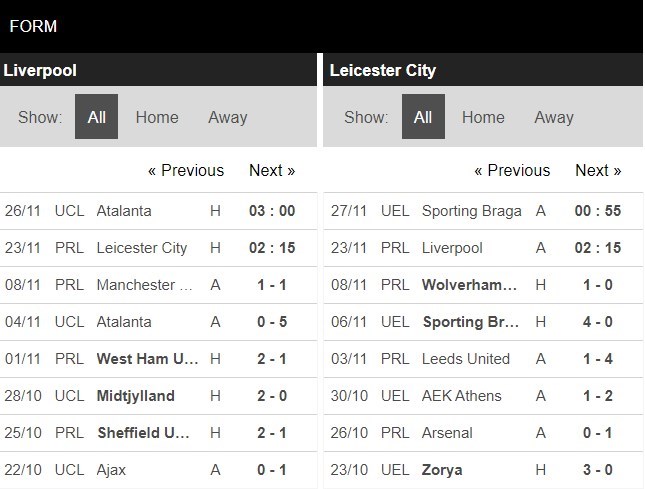Go to Liverpool's Next matches
Screen dimensions: 645x489
tap(272, 170)
